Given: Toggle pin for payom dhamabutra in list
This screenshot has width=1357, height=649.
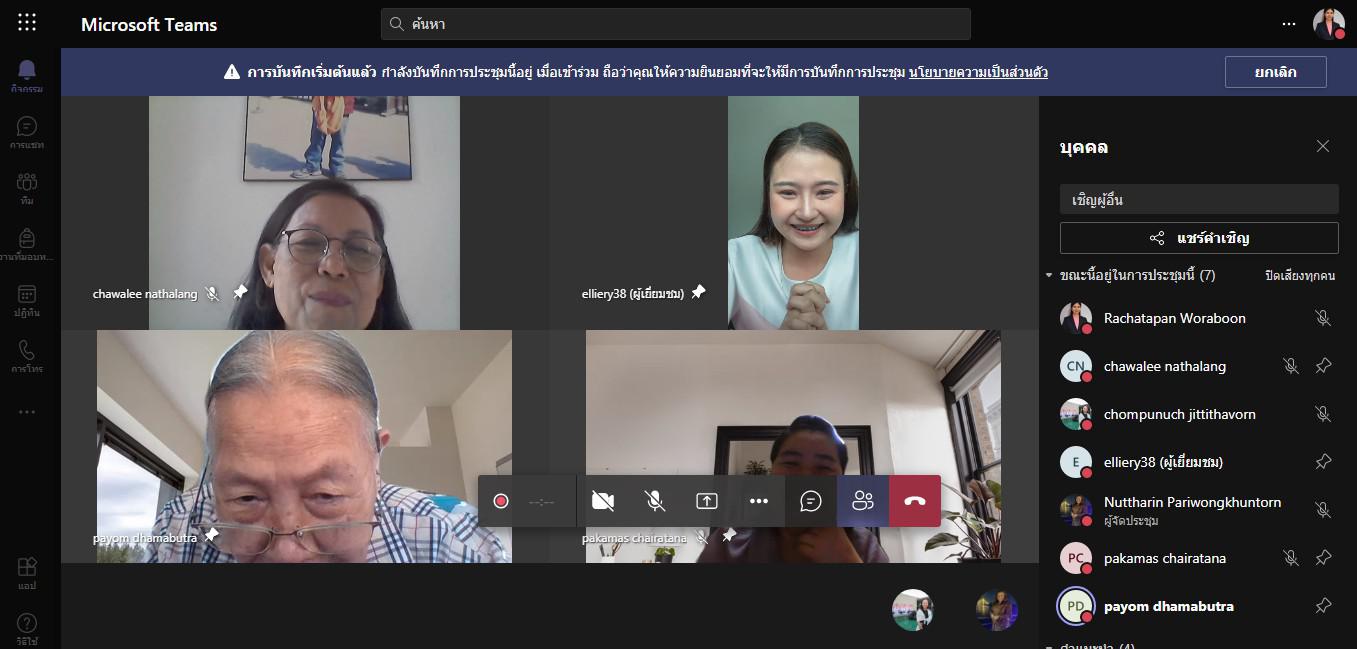Looking at the screenshot, I should point(1323,606).
